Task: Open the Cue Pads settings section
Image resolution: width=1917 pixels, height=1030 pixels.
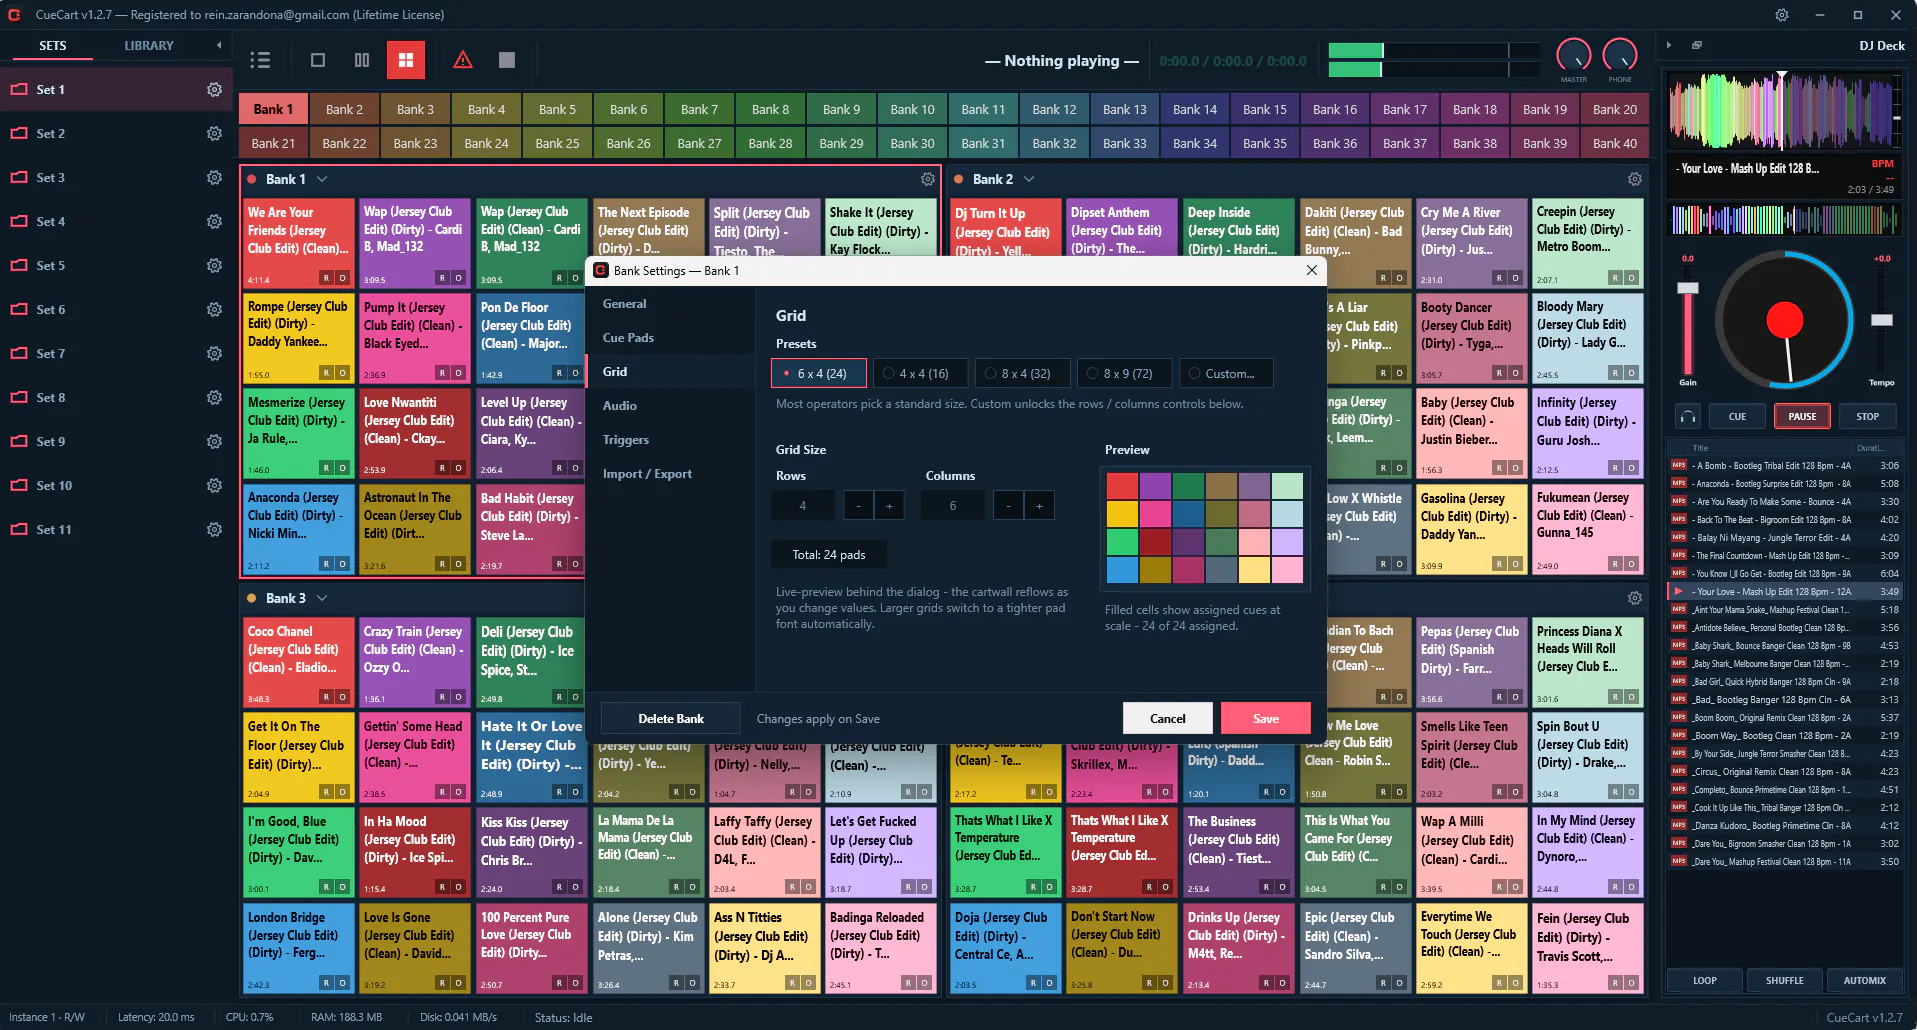Action: 671,338
